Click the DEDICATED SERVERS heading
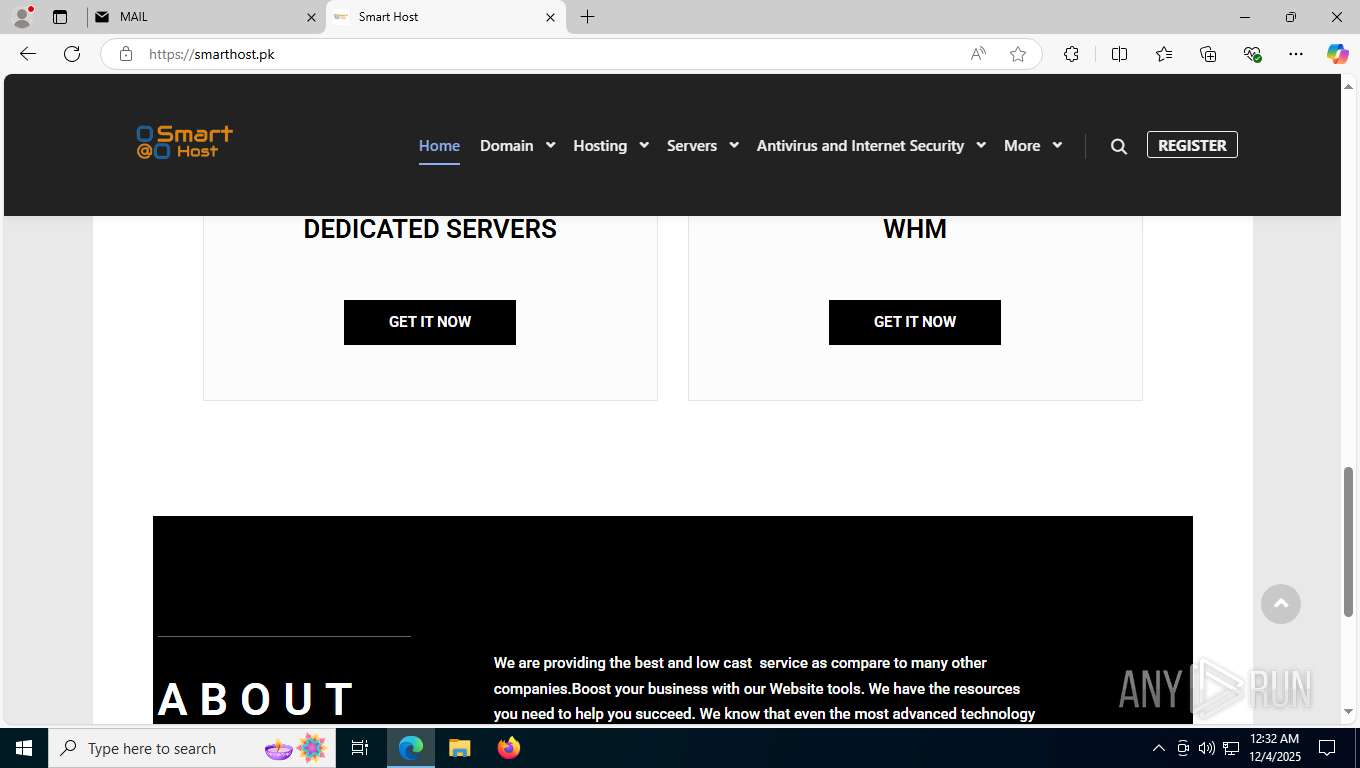 (x=430, y=229)
